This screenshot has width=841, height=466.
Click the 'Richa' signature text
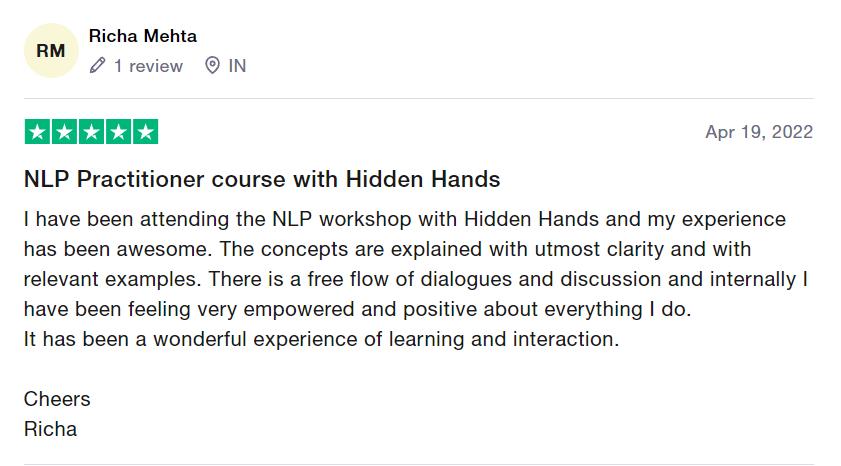coord(50,429)
